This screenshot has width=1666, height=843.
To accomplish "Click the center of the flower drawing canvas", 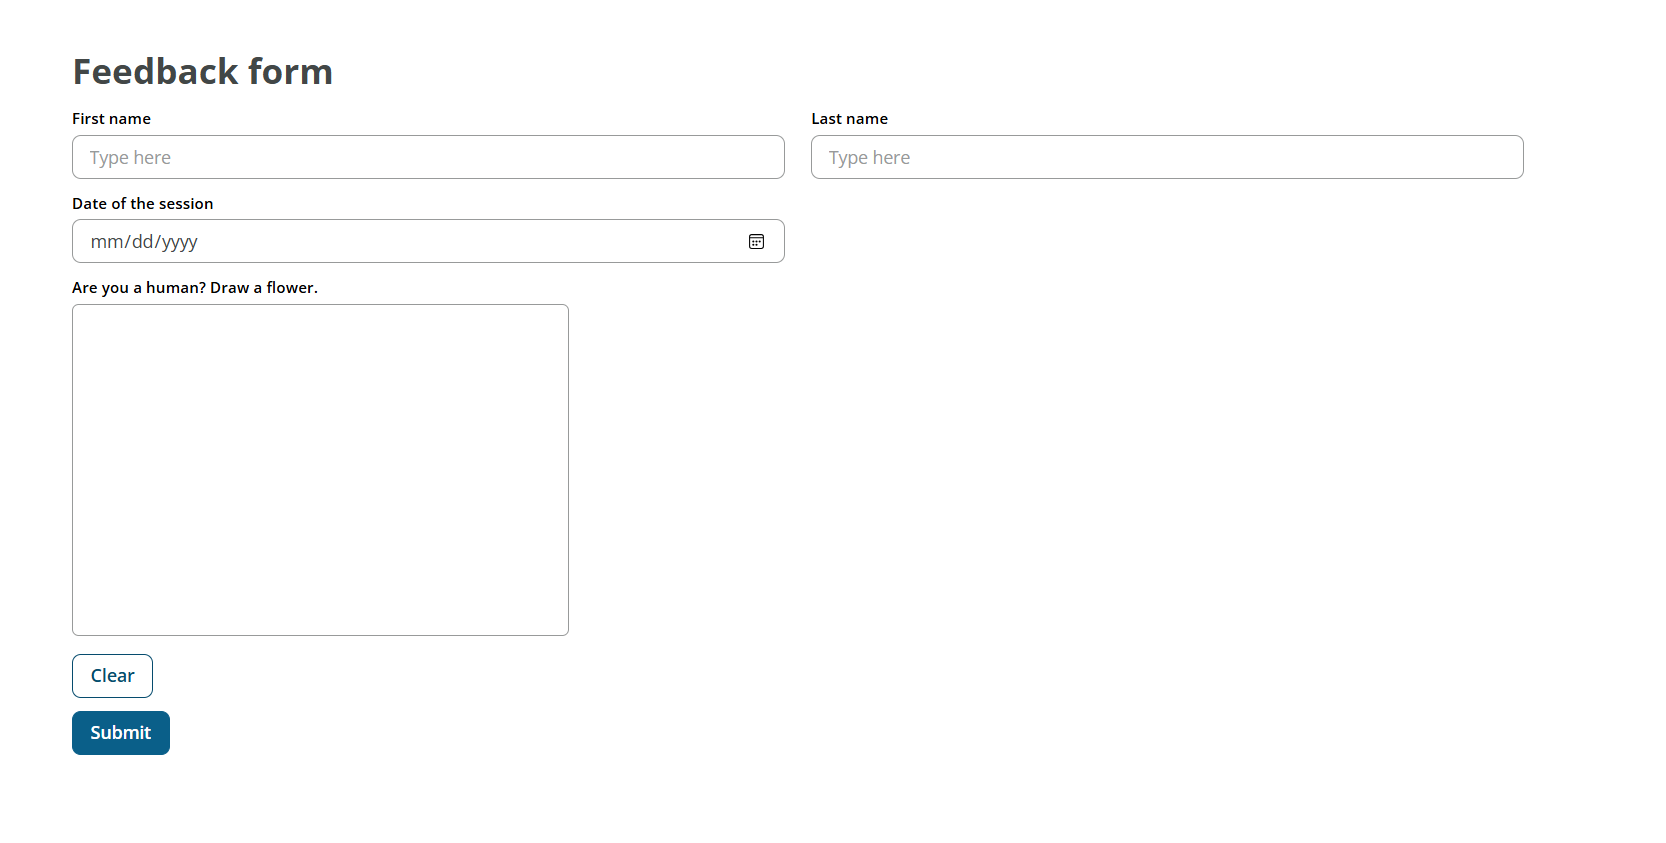I will [320, 470].
